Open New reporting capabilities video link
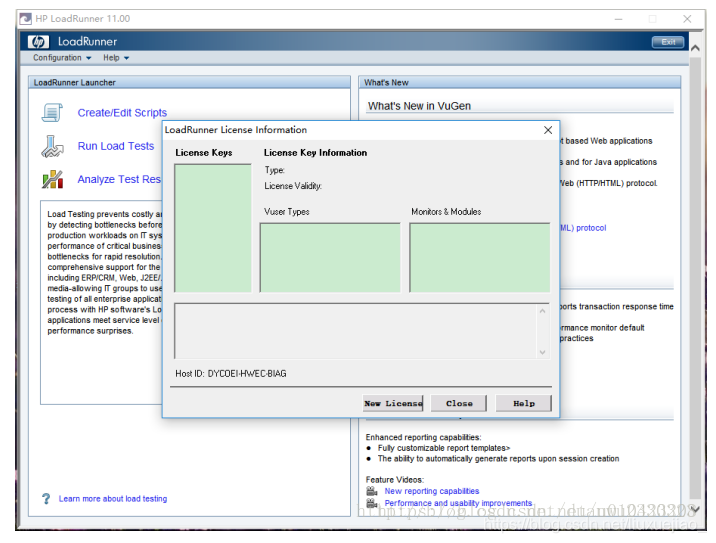The image size is (716, 543). click(432, 491)
